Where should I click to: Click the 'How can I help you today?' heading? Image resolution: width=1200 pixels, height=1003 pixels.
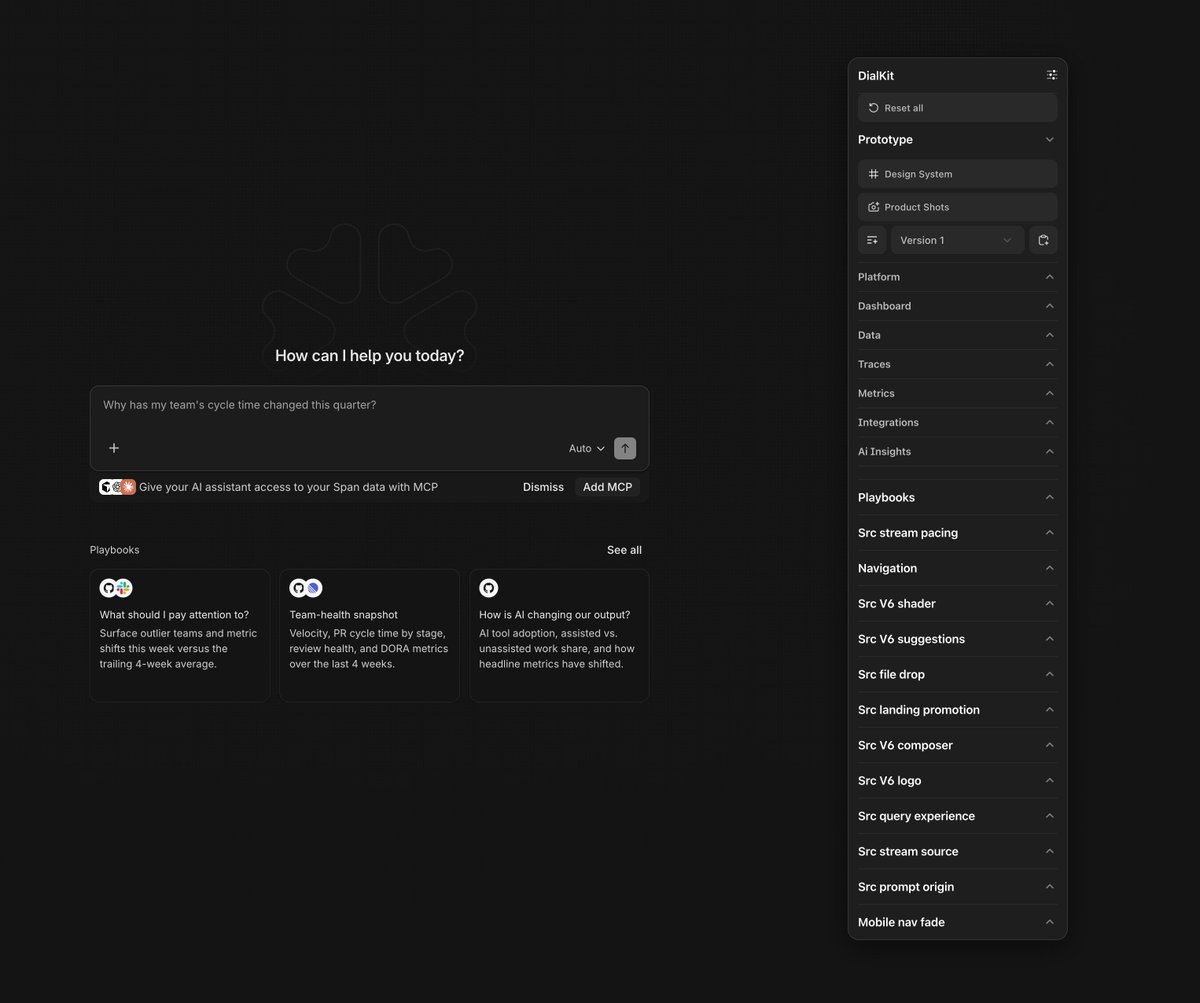(x=369, y=356)
